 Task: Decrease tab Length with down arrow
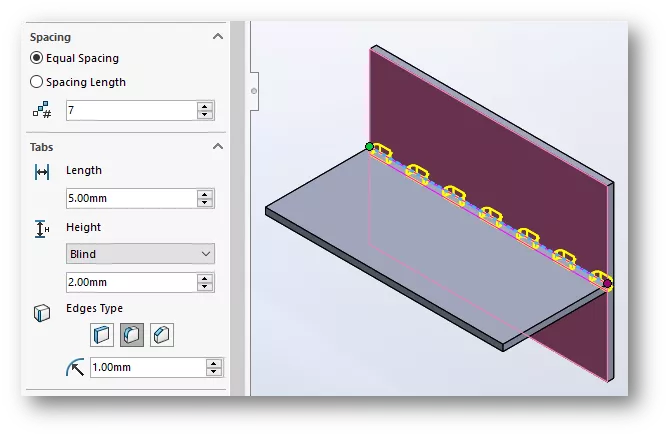tap(205, 203)
